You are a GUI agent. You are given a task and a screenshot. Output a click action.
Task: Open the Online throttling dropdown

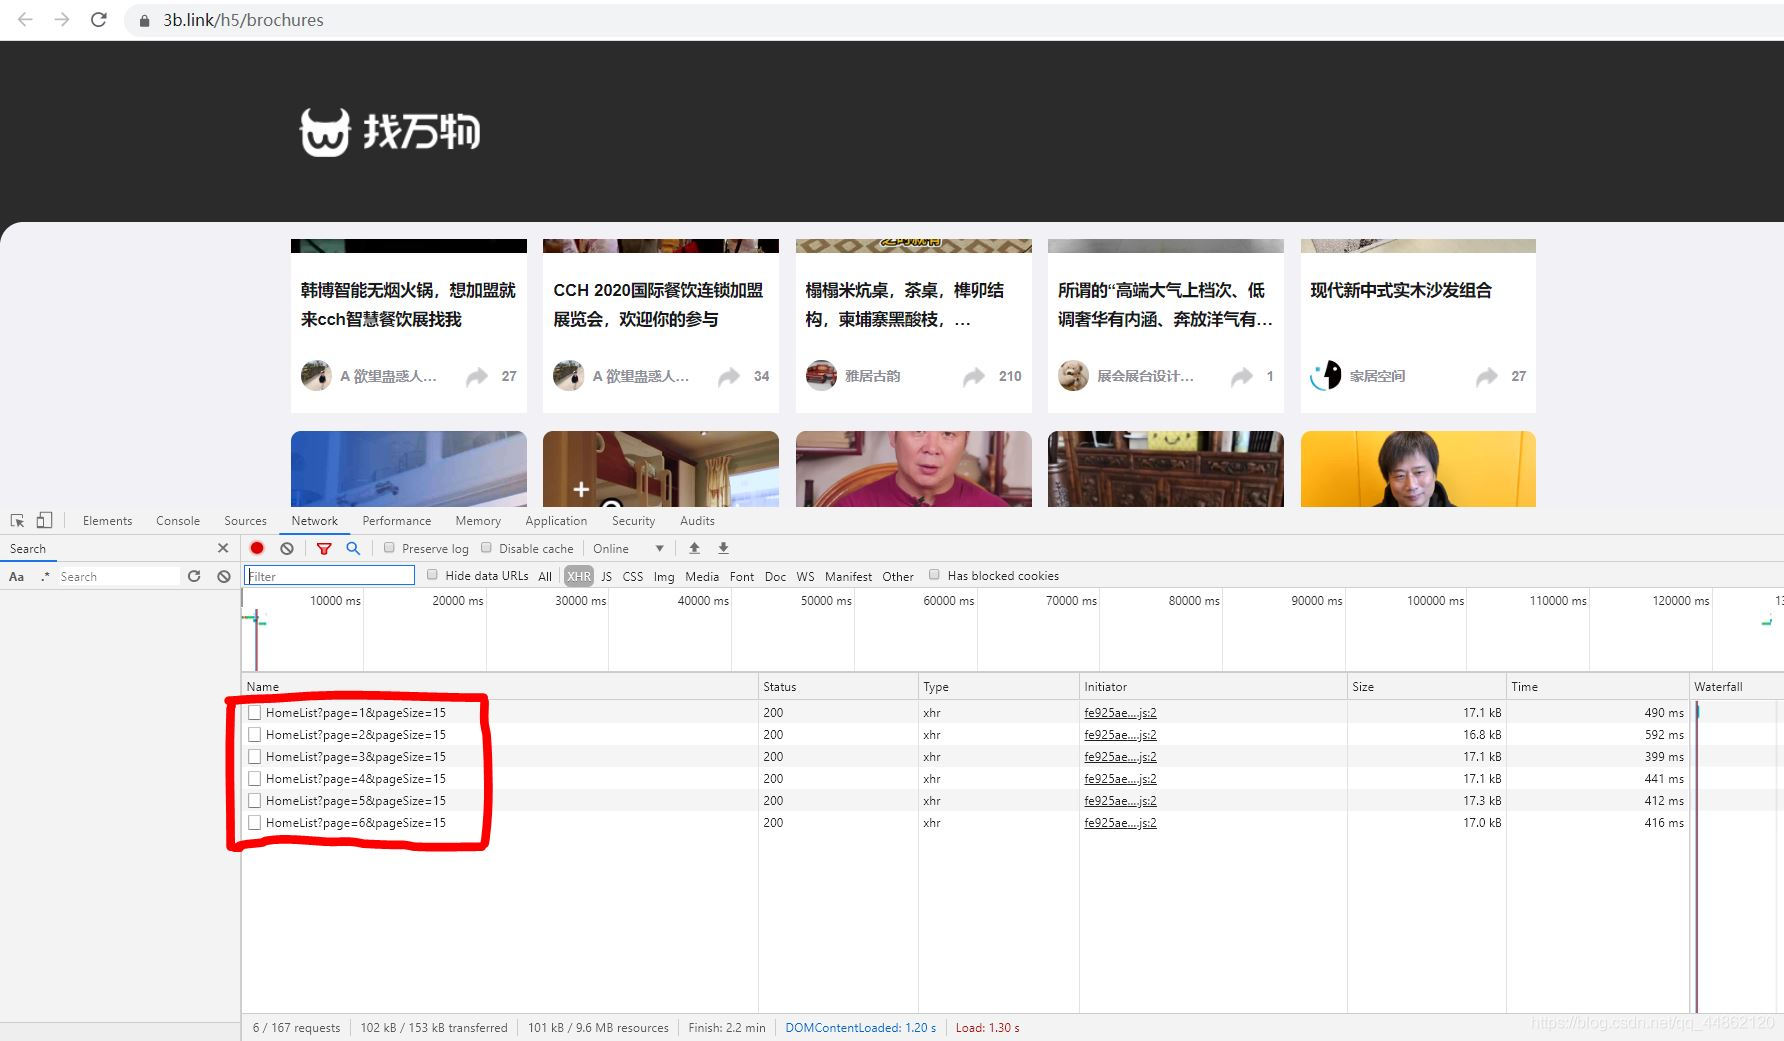click(x=628, y=548)
